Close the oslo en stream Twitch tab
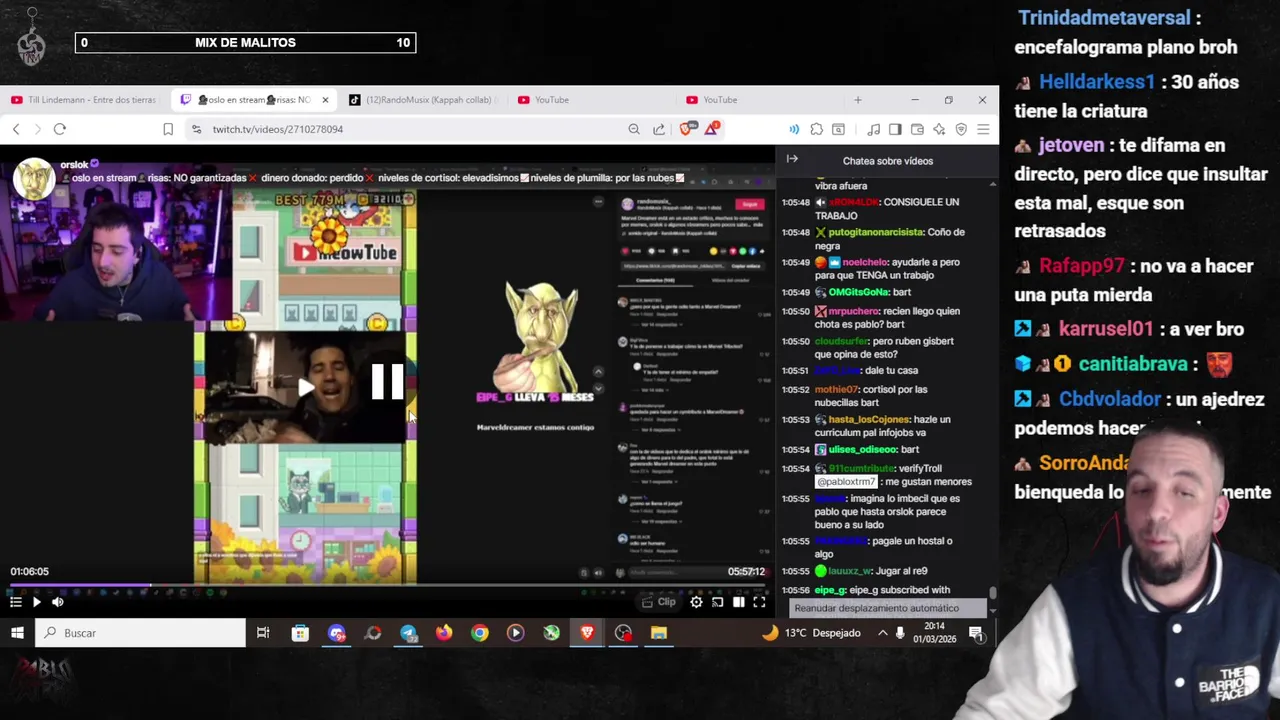 324,100
